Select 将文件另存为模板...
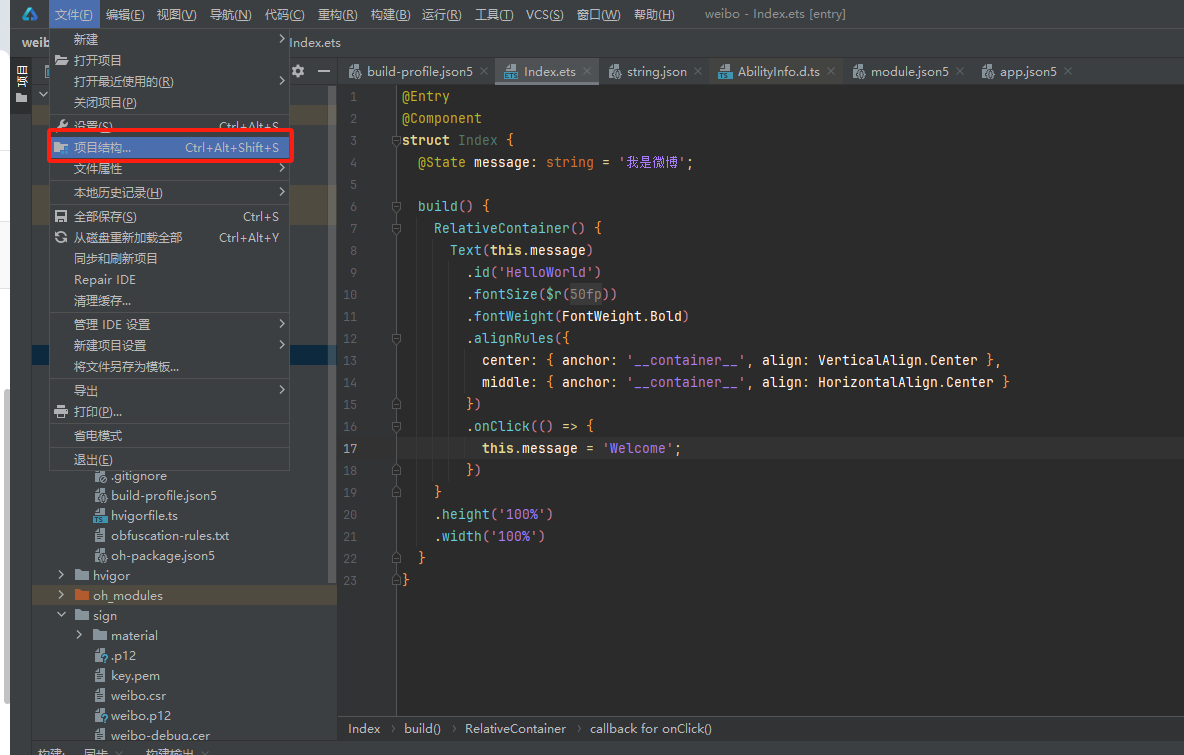Viewport: 1184px width, 755px height. [x=170, y=366]
